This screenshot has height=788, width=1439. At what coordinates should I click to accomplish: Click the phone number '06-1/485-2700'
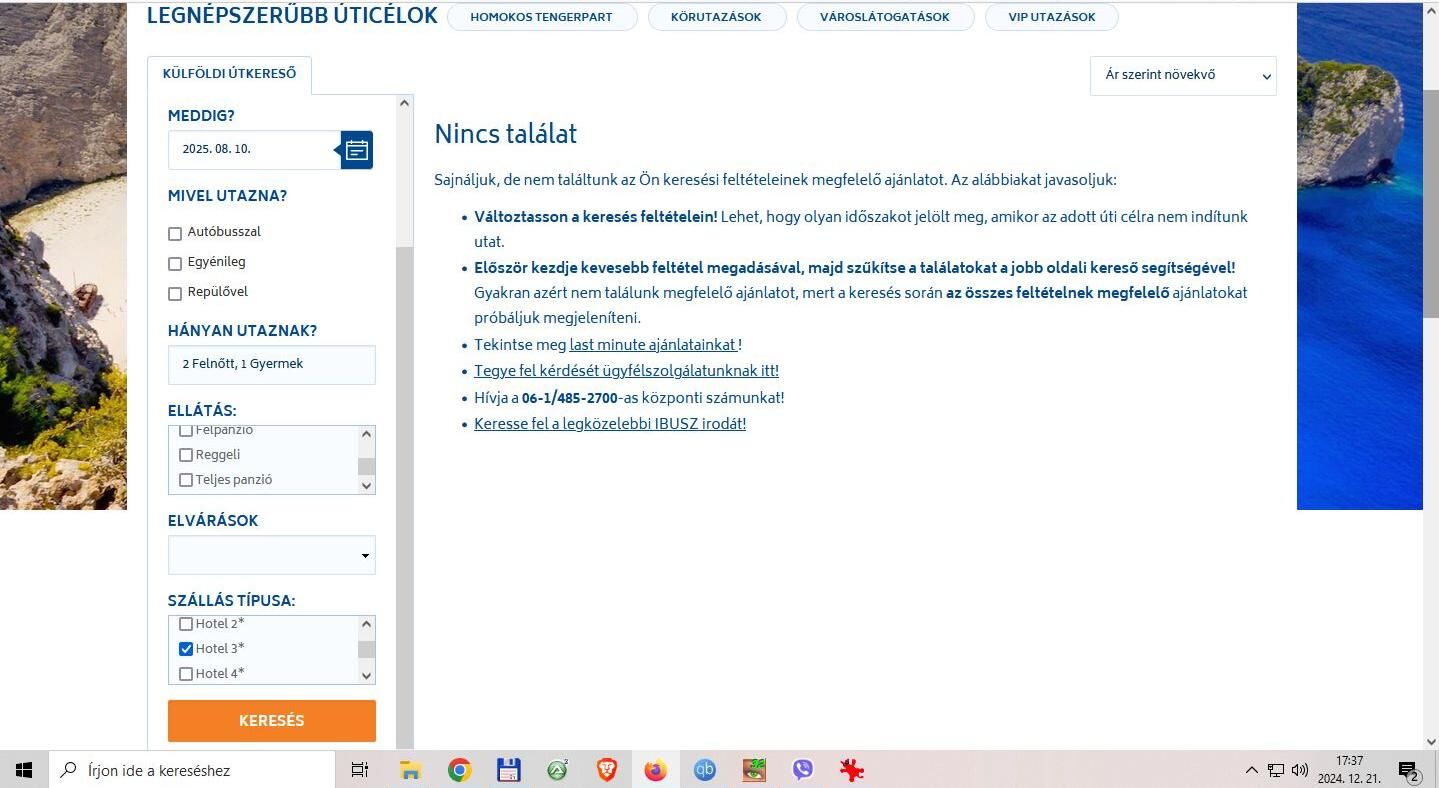click(570, 398)
